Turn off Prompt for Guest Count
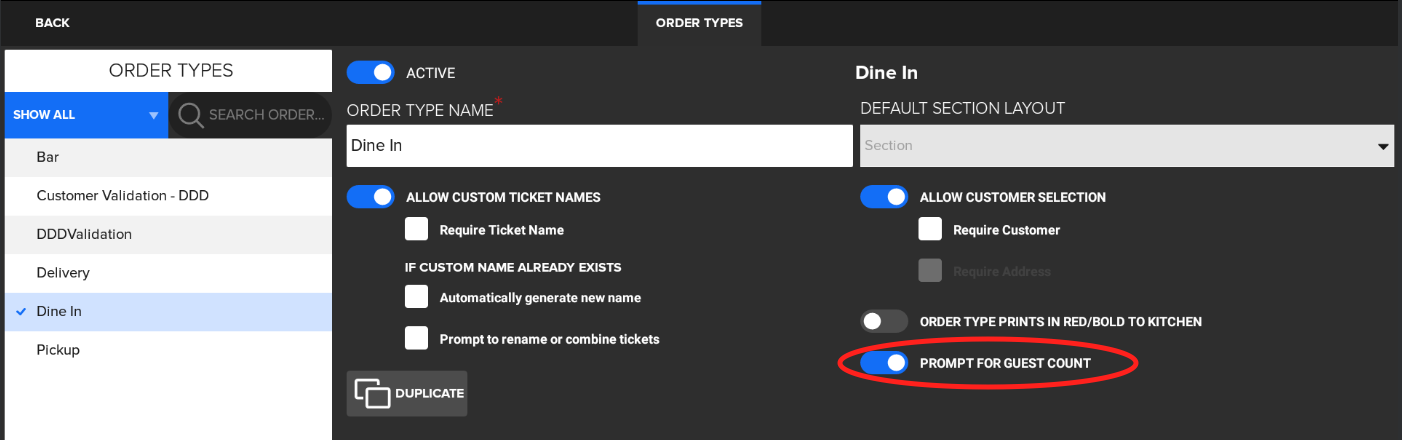The width and height of the screenshot is (1402, 440). coord(884,363)
